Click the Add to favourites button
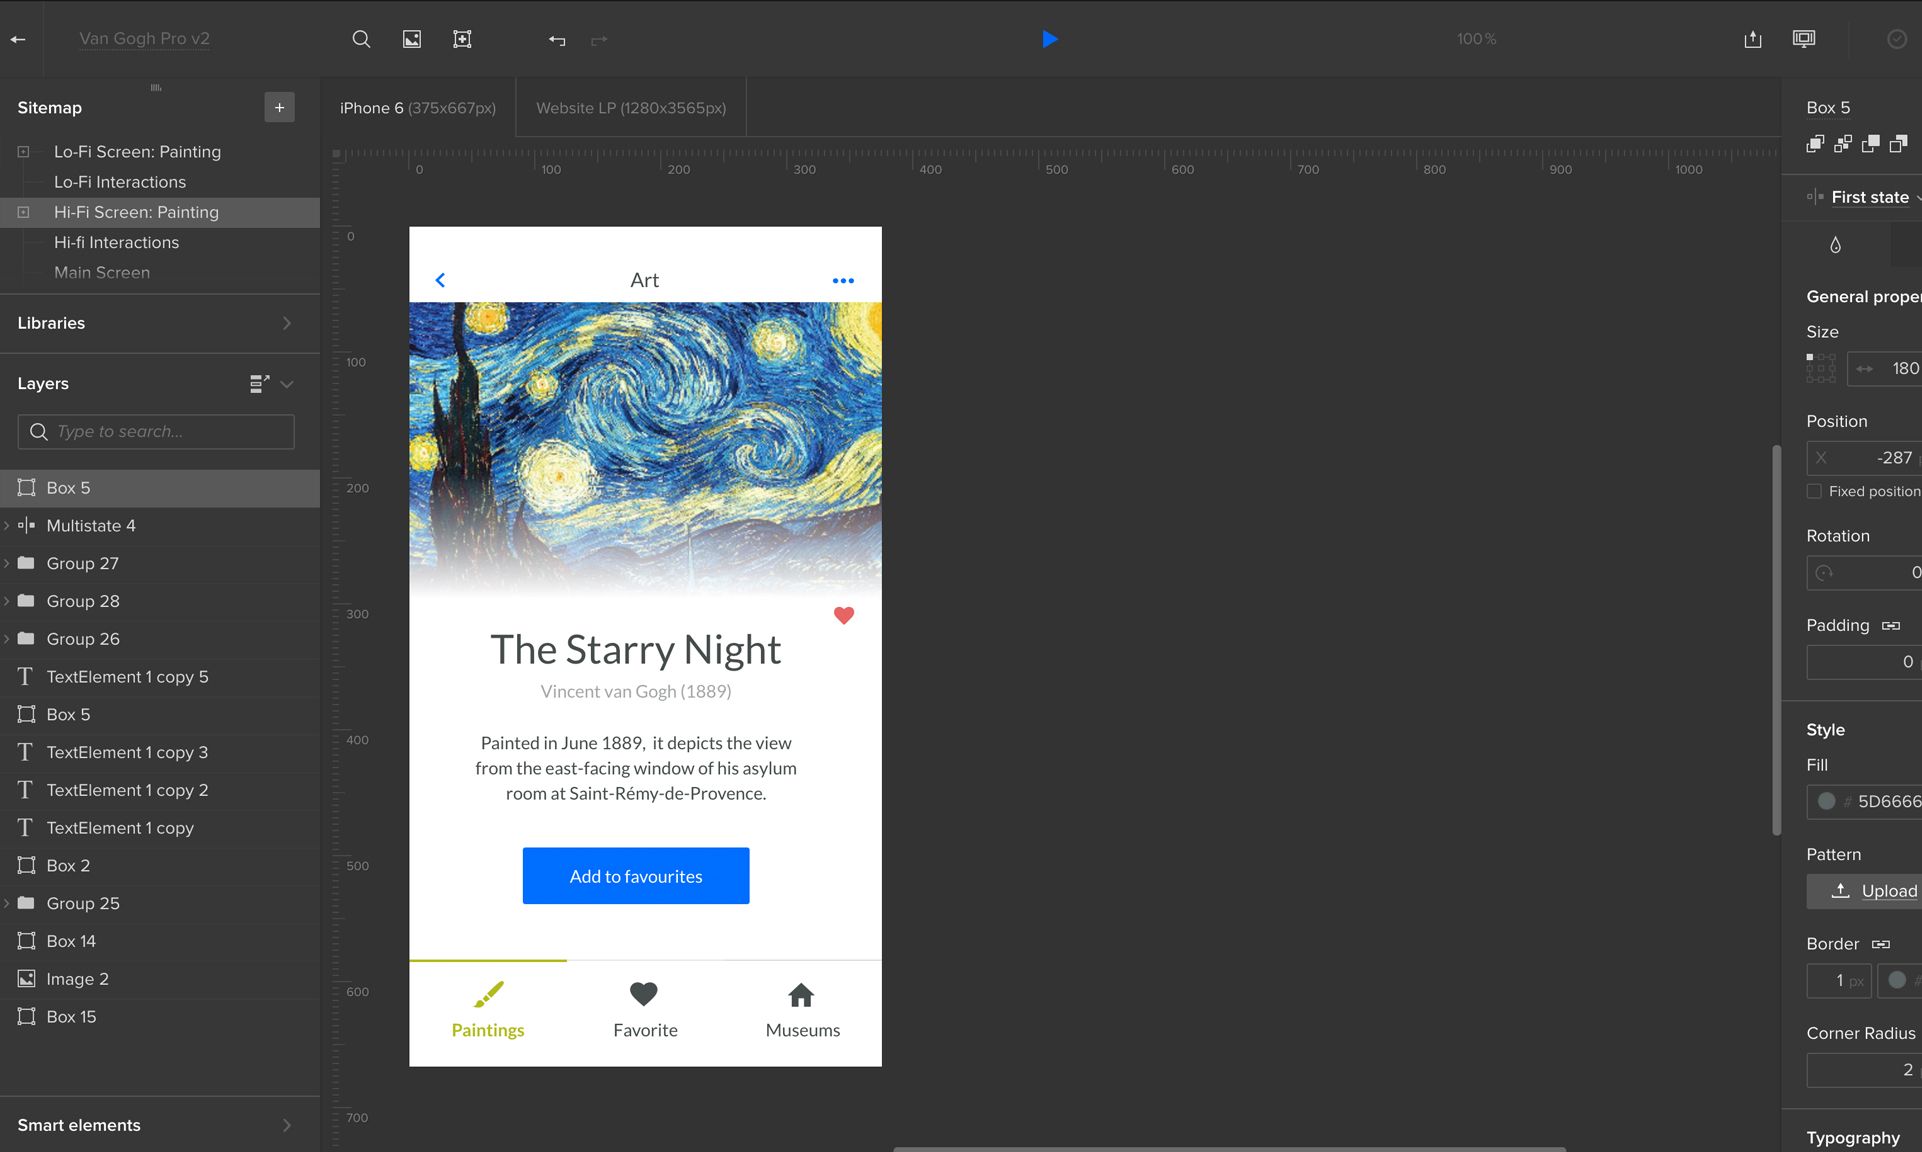The image size is (1922, 1152). [635, 876]
